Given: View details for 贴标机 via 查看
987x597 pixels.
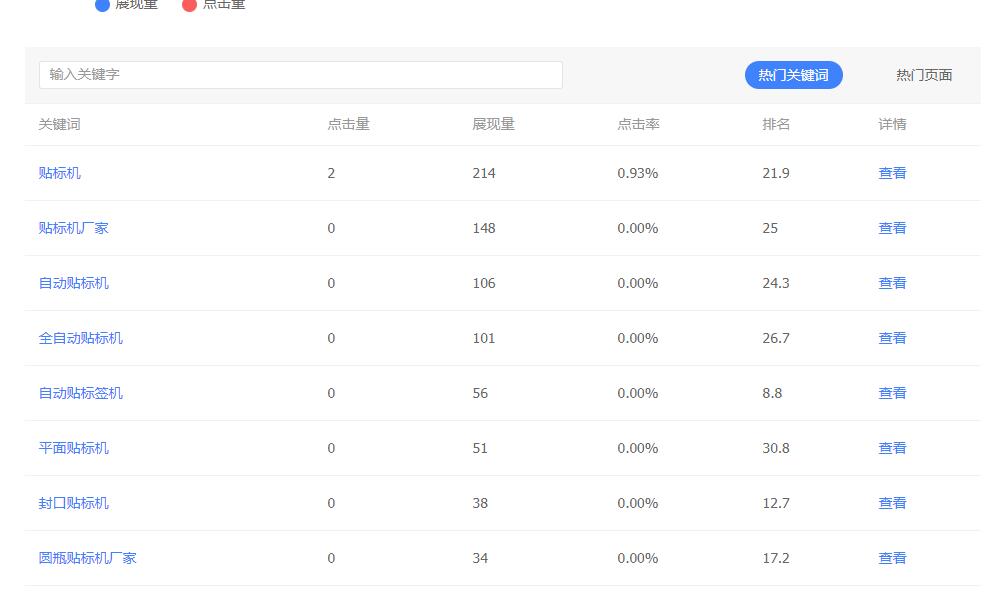Looking at the screenshot, I should coord(891,172).
